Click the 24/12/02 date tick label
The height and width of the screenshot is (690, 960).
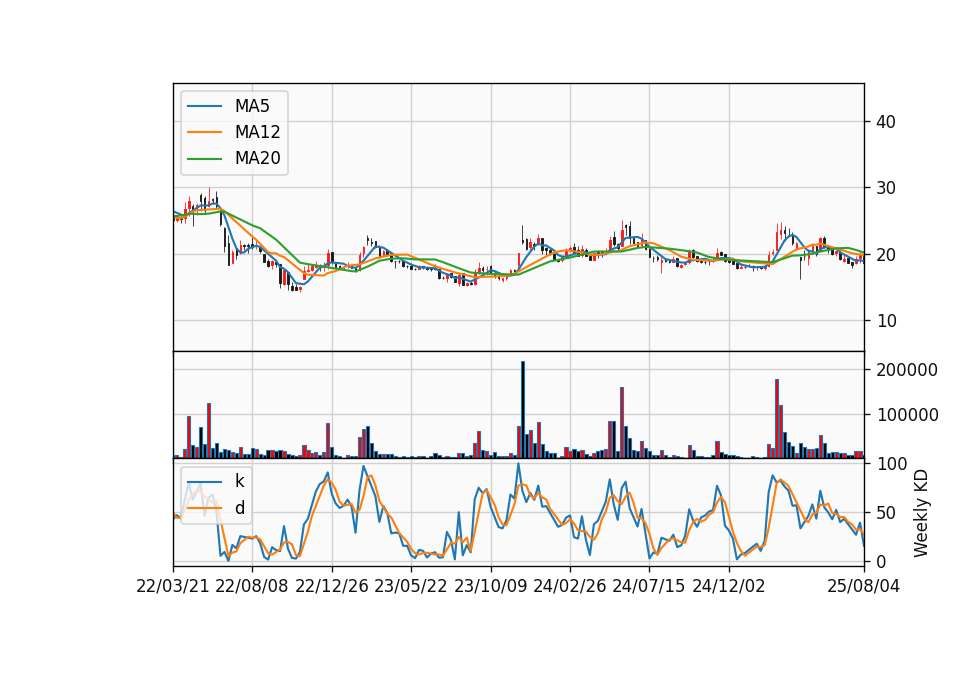click(x=729, y=586)
